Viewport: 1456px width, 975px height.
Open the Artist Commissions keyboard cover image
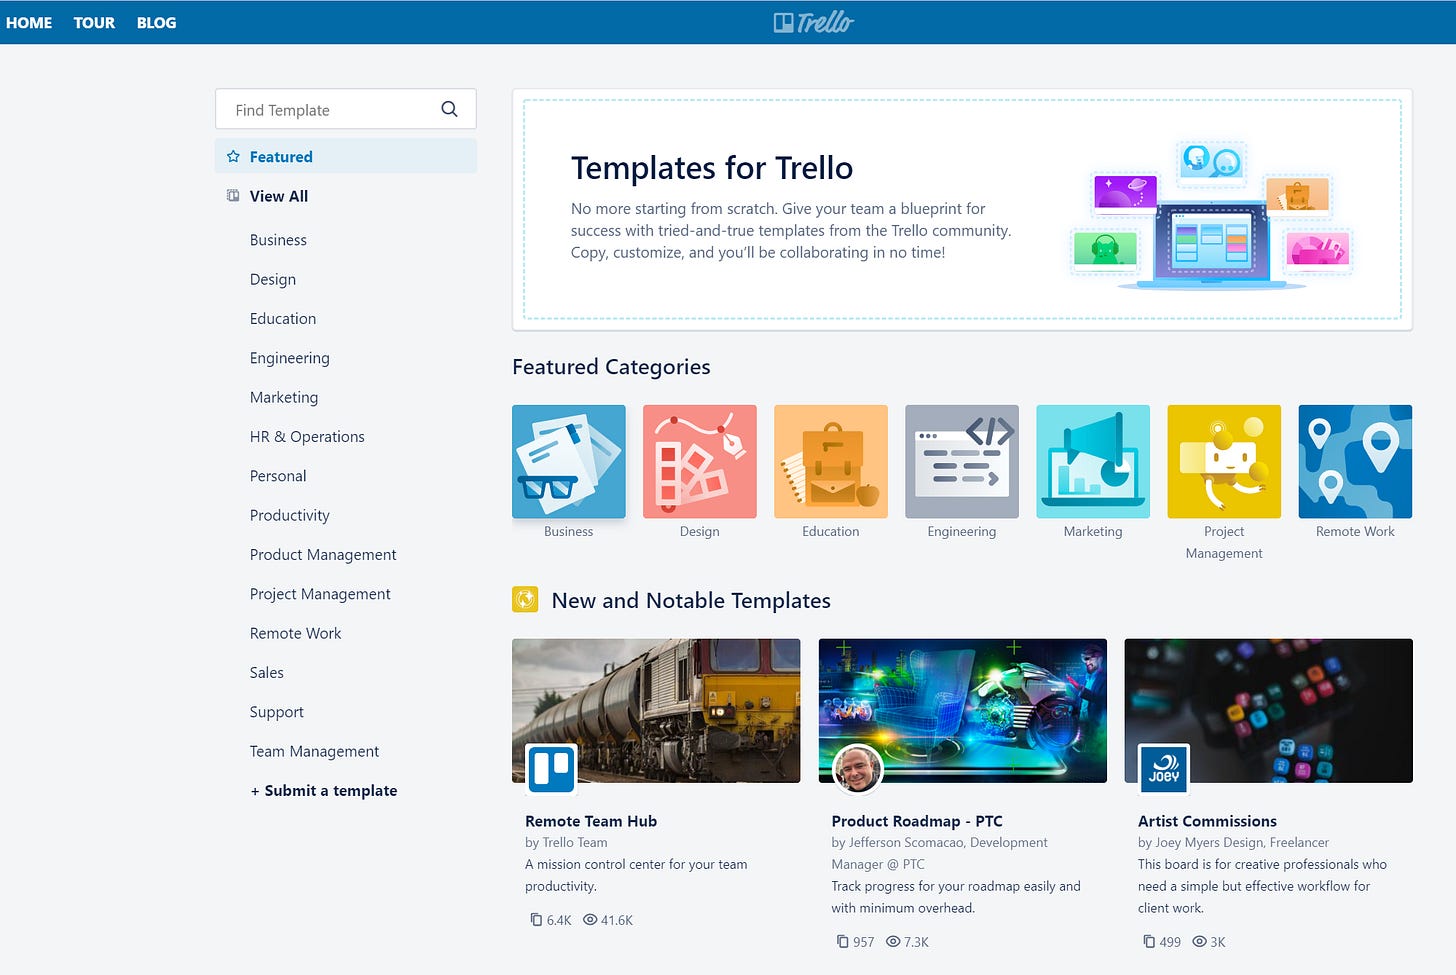point(1268,711)
